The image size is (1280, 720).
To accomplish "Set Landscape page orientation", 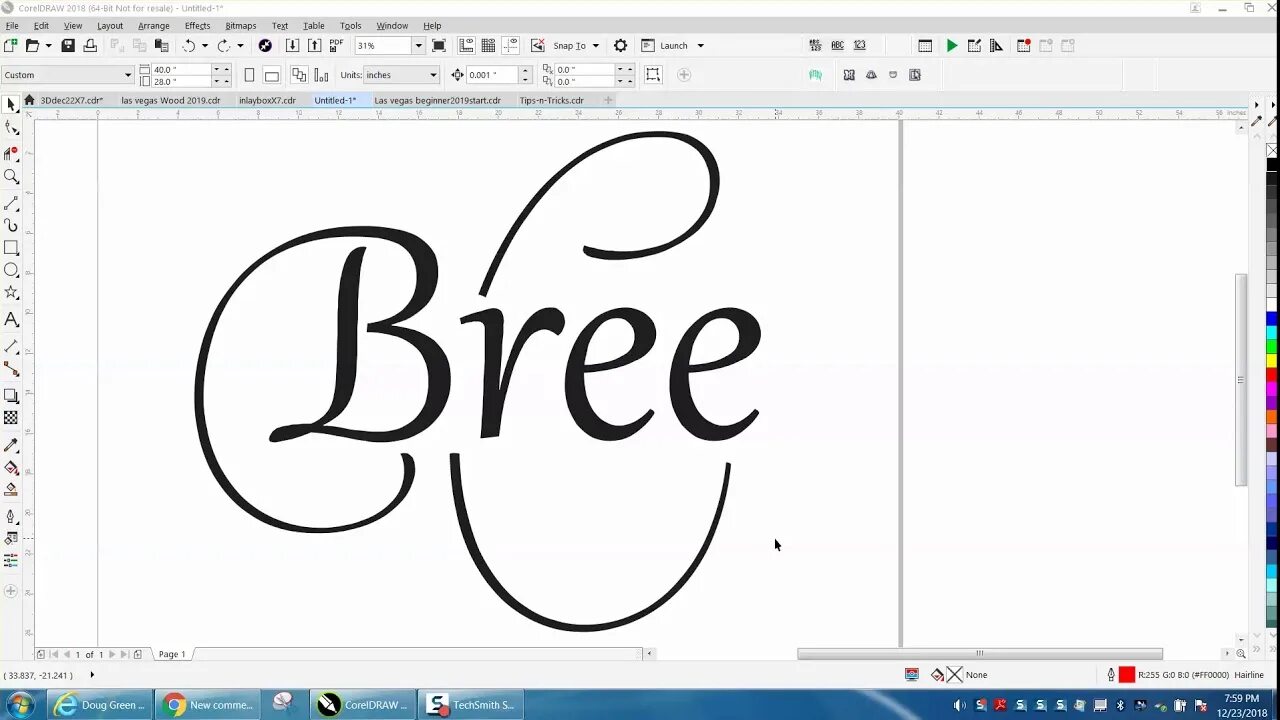I will tap(271, 75).
